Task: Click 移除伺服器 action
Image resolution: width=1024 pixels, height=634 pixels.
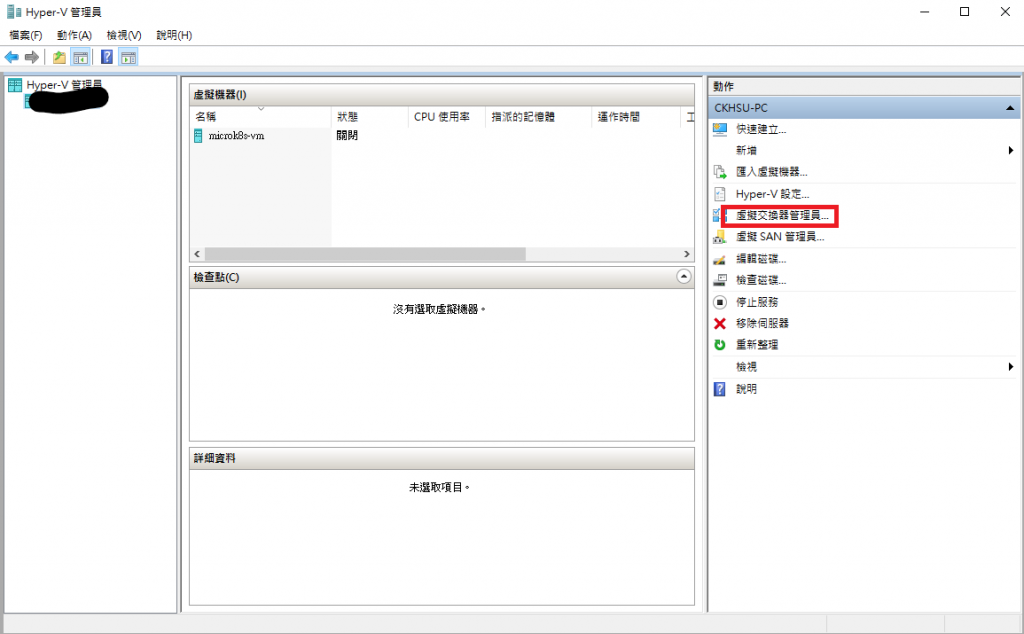Action: pyautogui.click(x=762, y=324)
